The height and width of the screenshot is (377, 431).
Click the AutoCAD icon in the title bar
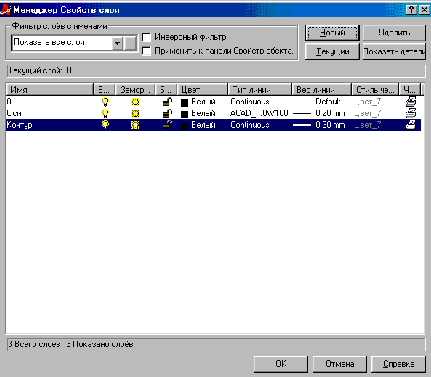point(6,10)
